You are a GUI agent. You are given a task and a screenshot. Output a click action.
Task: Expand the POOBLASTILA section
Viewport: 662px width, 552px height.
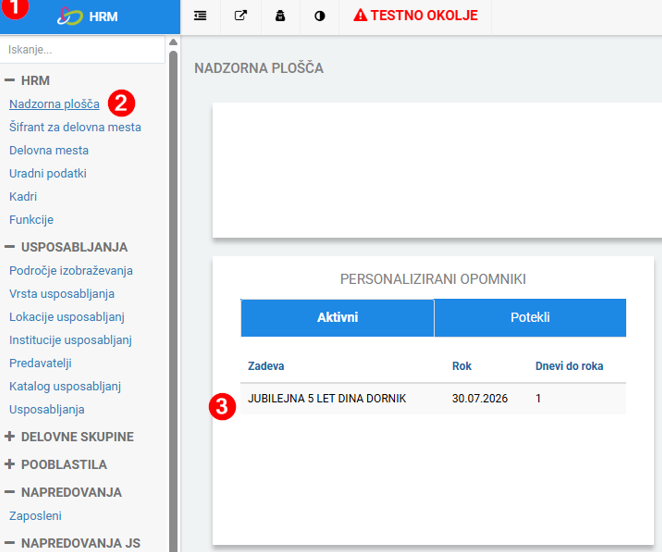point(9,464)
